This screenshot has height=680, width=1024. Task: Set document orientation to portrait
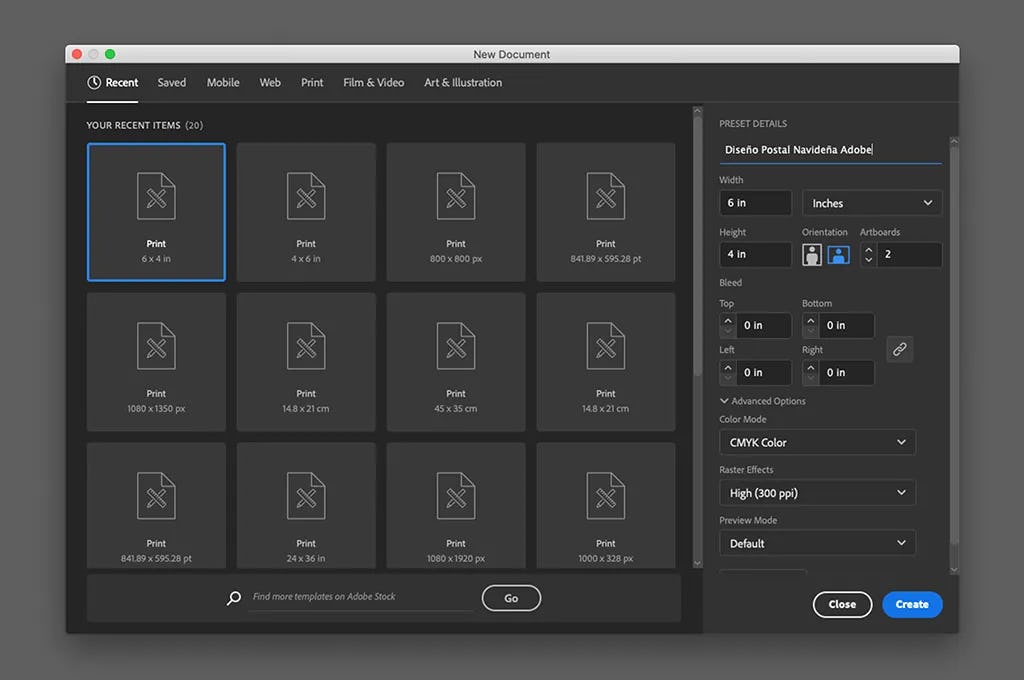click(812, 254)
